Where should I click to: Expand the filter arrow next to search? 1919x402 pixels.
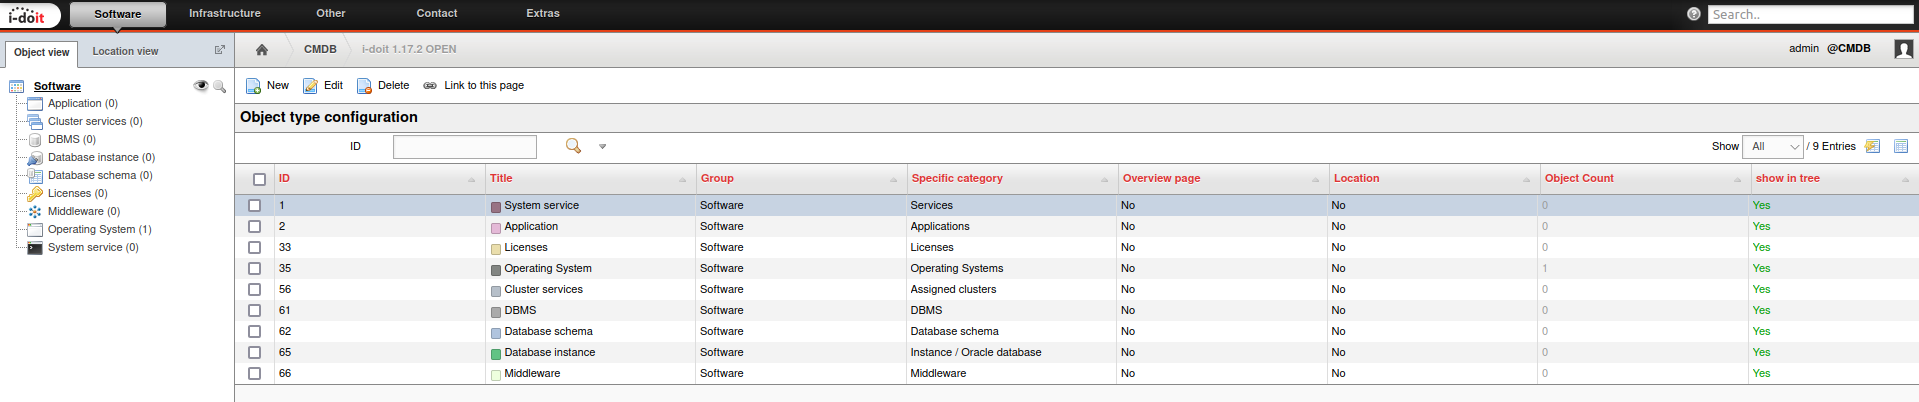[x=602, y=146]
